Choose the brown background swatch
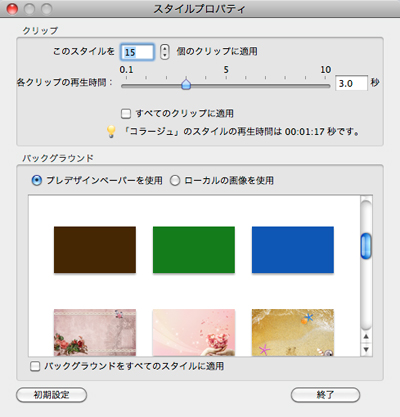This screenshot has width=400, height=417. pos(95,250)
